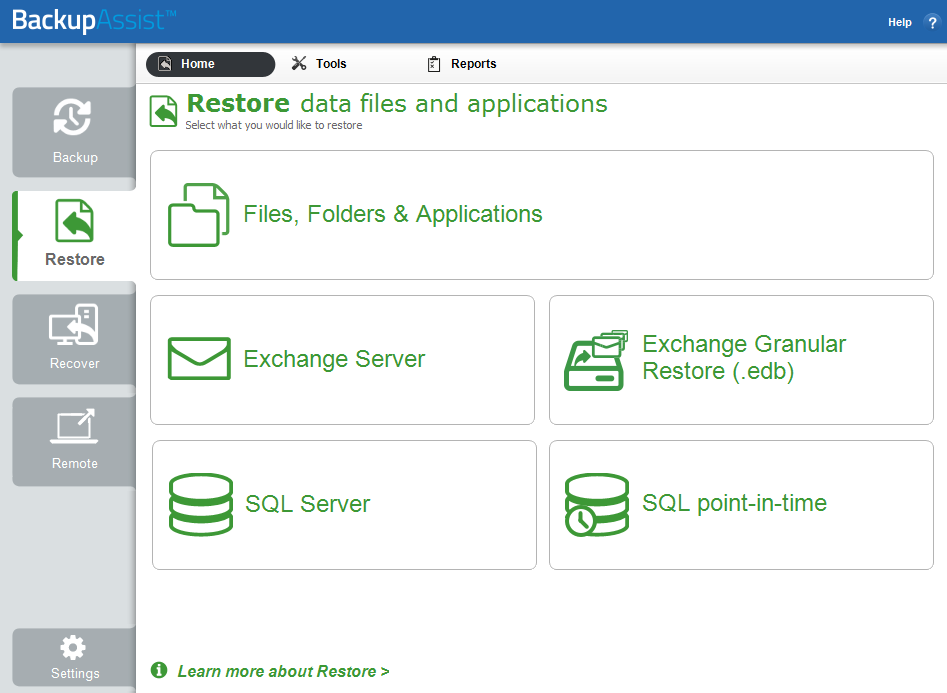
Task: Click the Exchange Server envelope icon
Action: pos(199,358)
